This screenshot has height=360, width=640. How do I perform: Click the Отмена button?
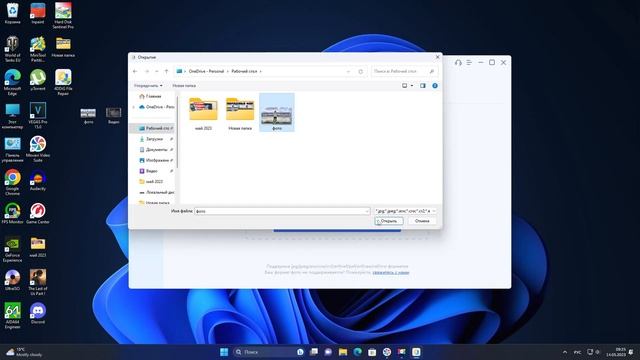point(422,221)
